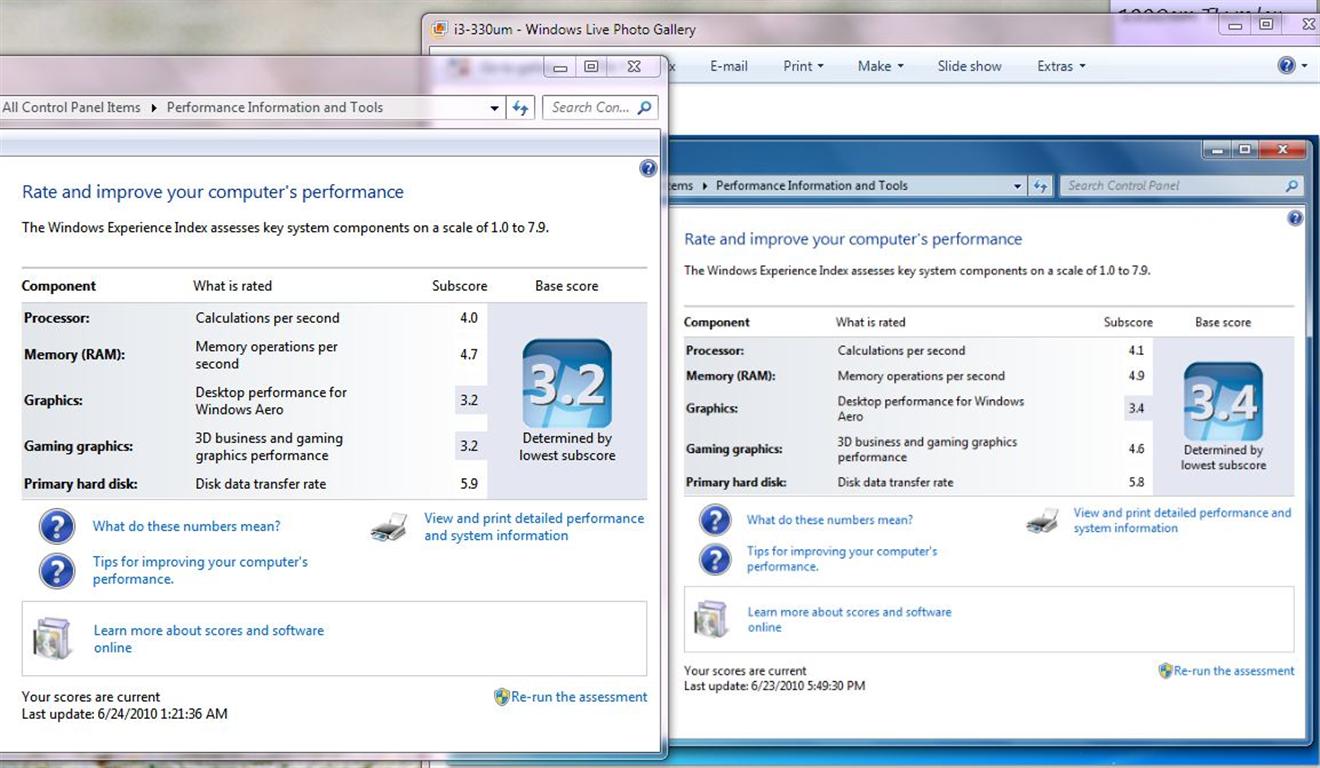This screenshot has width=1320, height=768.
Task: Click the 'Calculations per second' text in the right window
Action: 901,351
